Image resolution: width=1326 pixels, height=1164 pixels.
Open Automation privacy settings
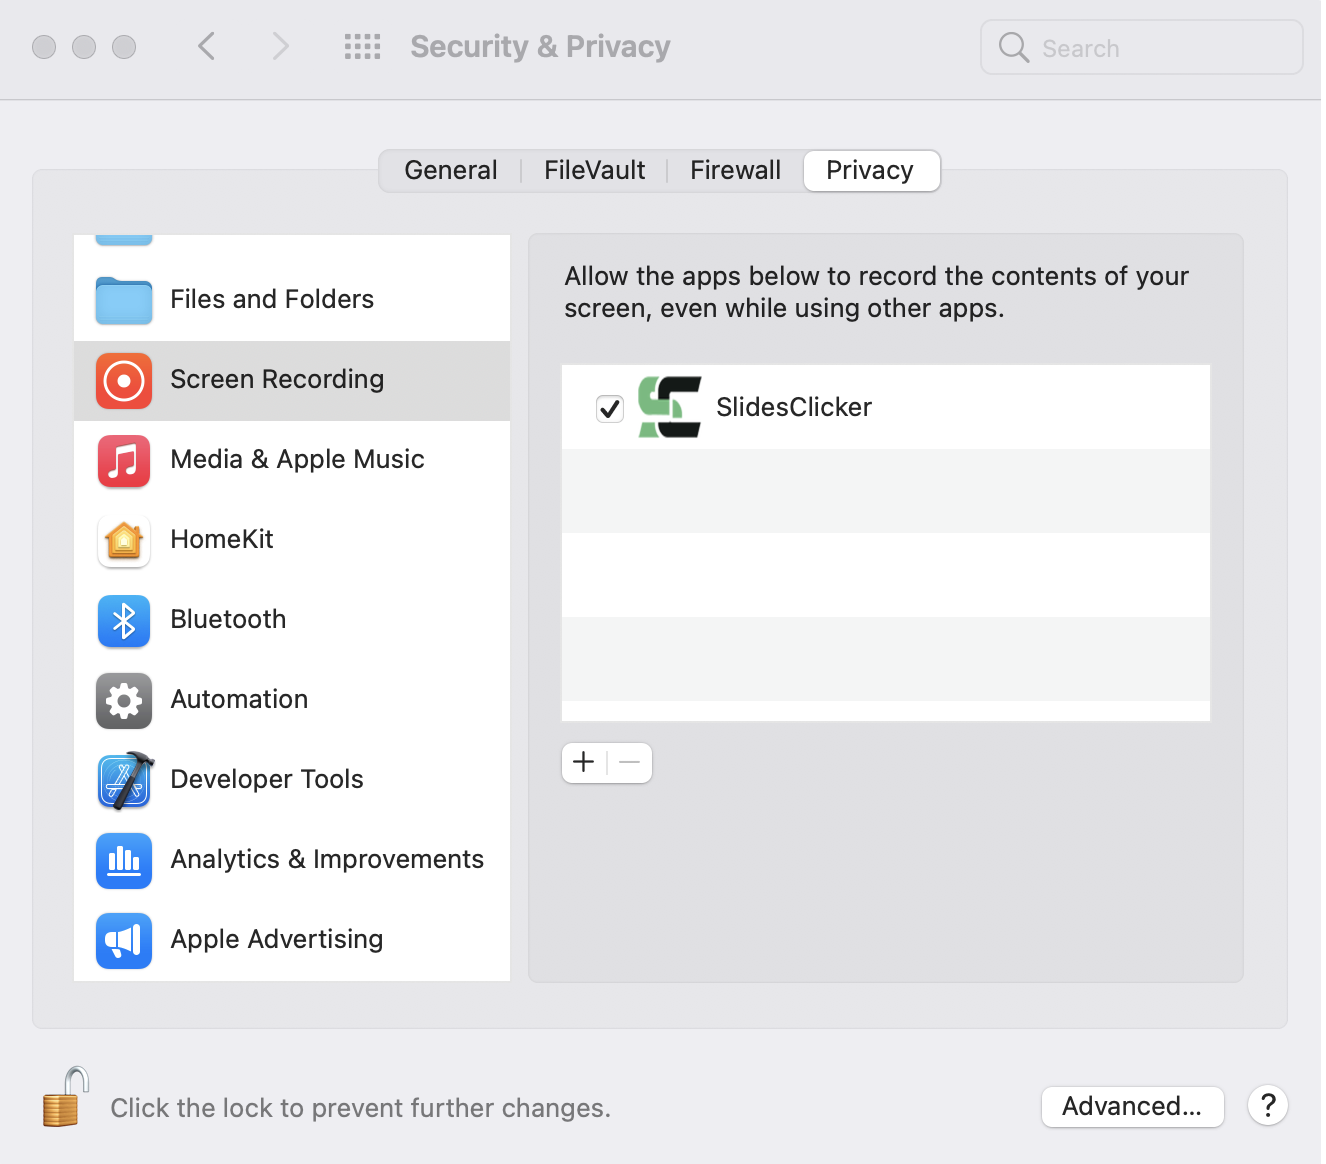tap(292, 701)
